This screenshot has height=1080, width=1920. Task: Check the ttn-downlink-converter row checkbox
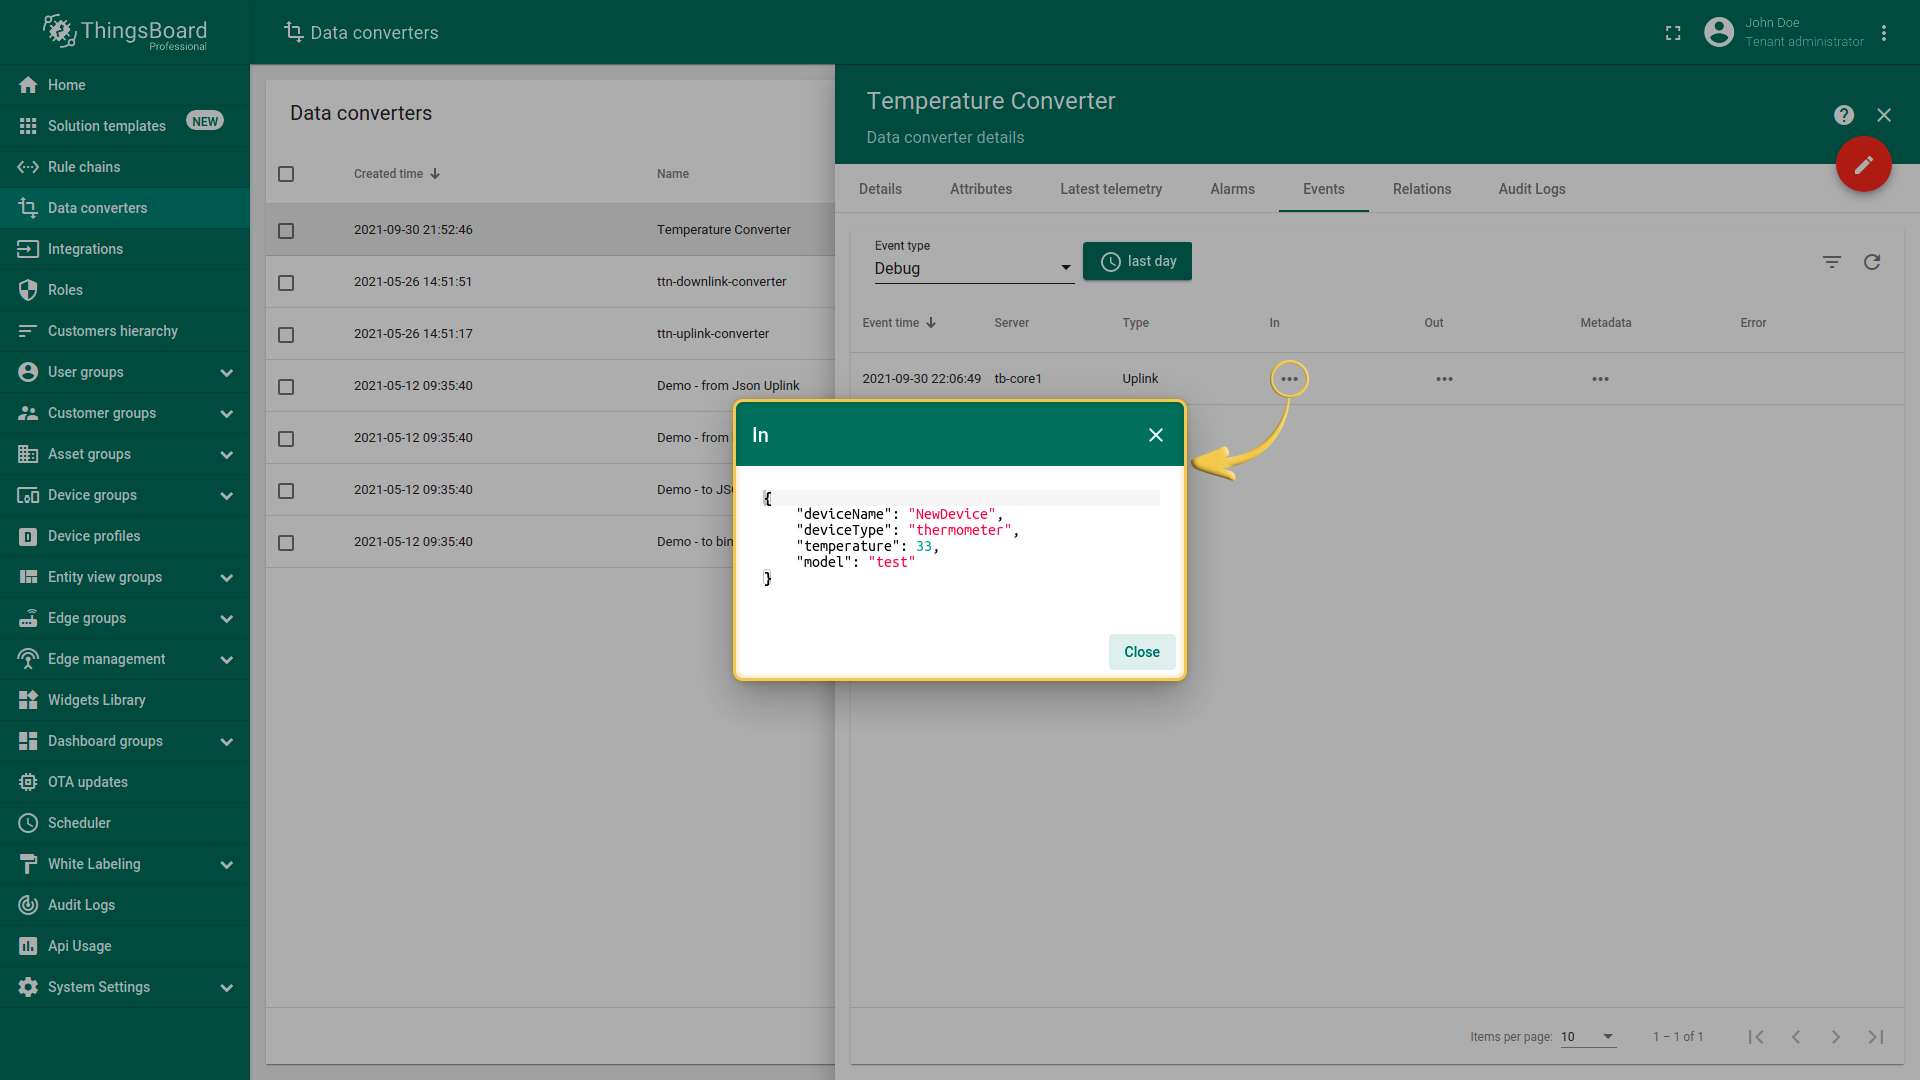click(286, 283)
